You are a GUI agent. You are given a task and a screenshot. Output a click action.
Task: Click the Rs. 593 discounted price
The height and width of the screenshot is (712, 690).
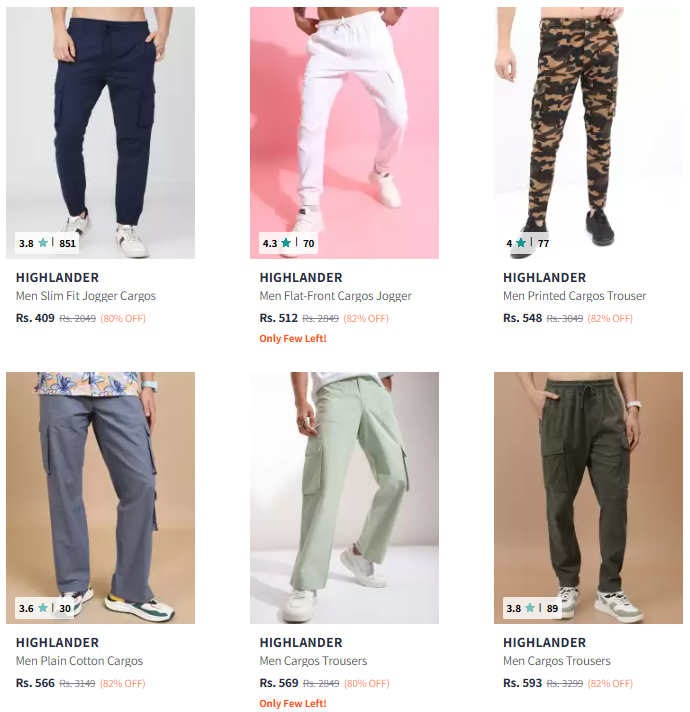pyautogui.click(x=522, y=683)
